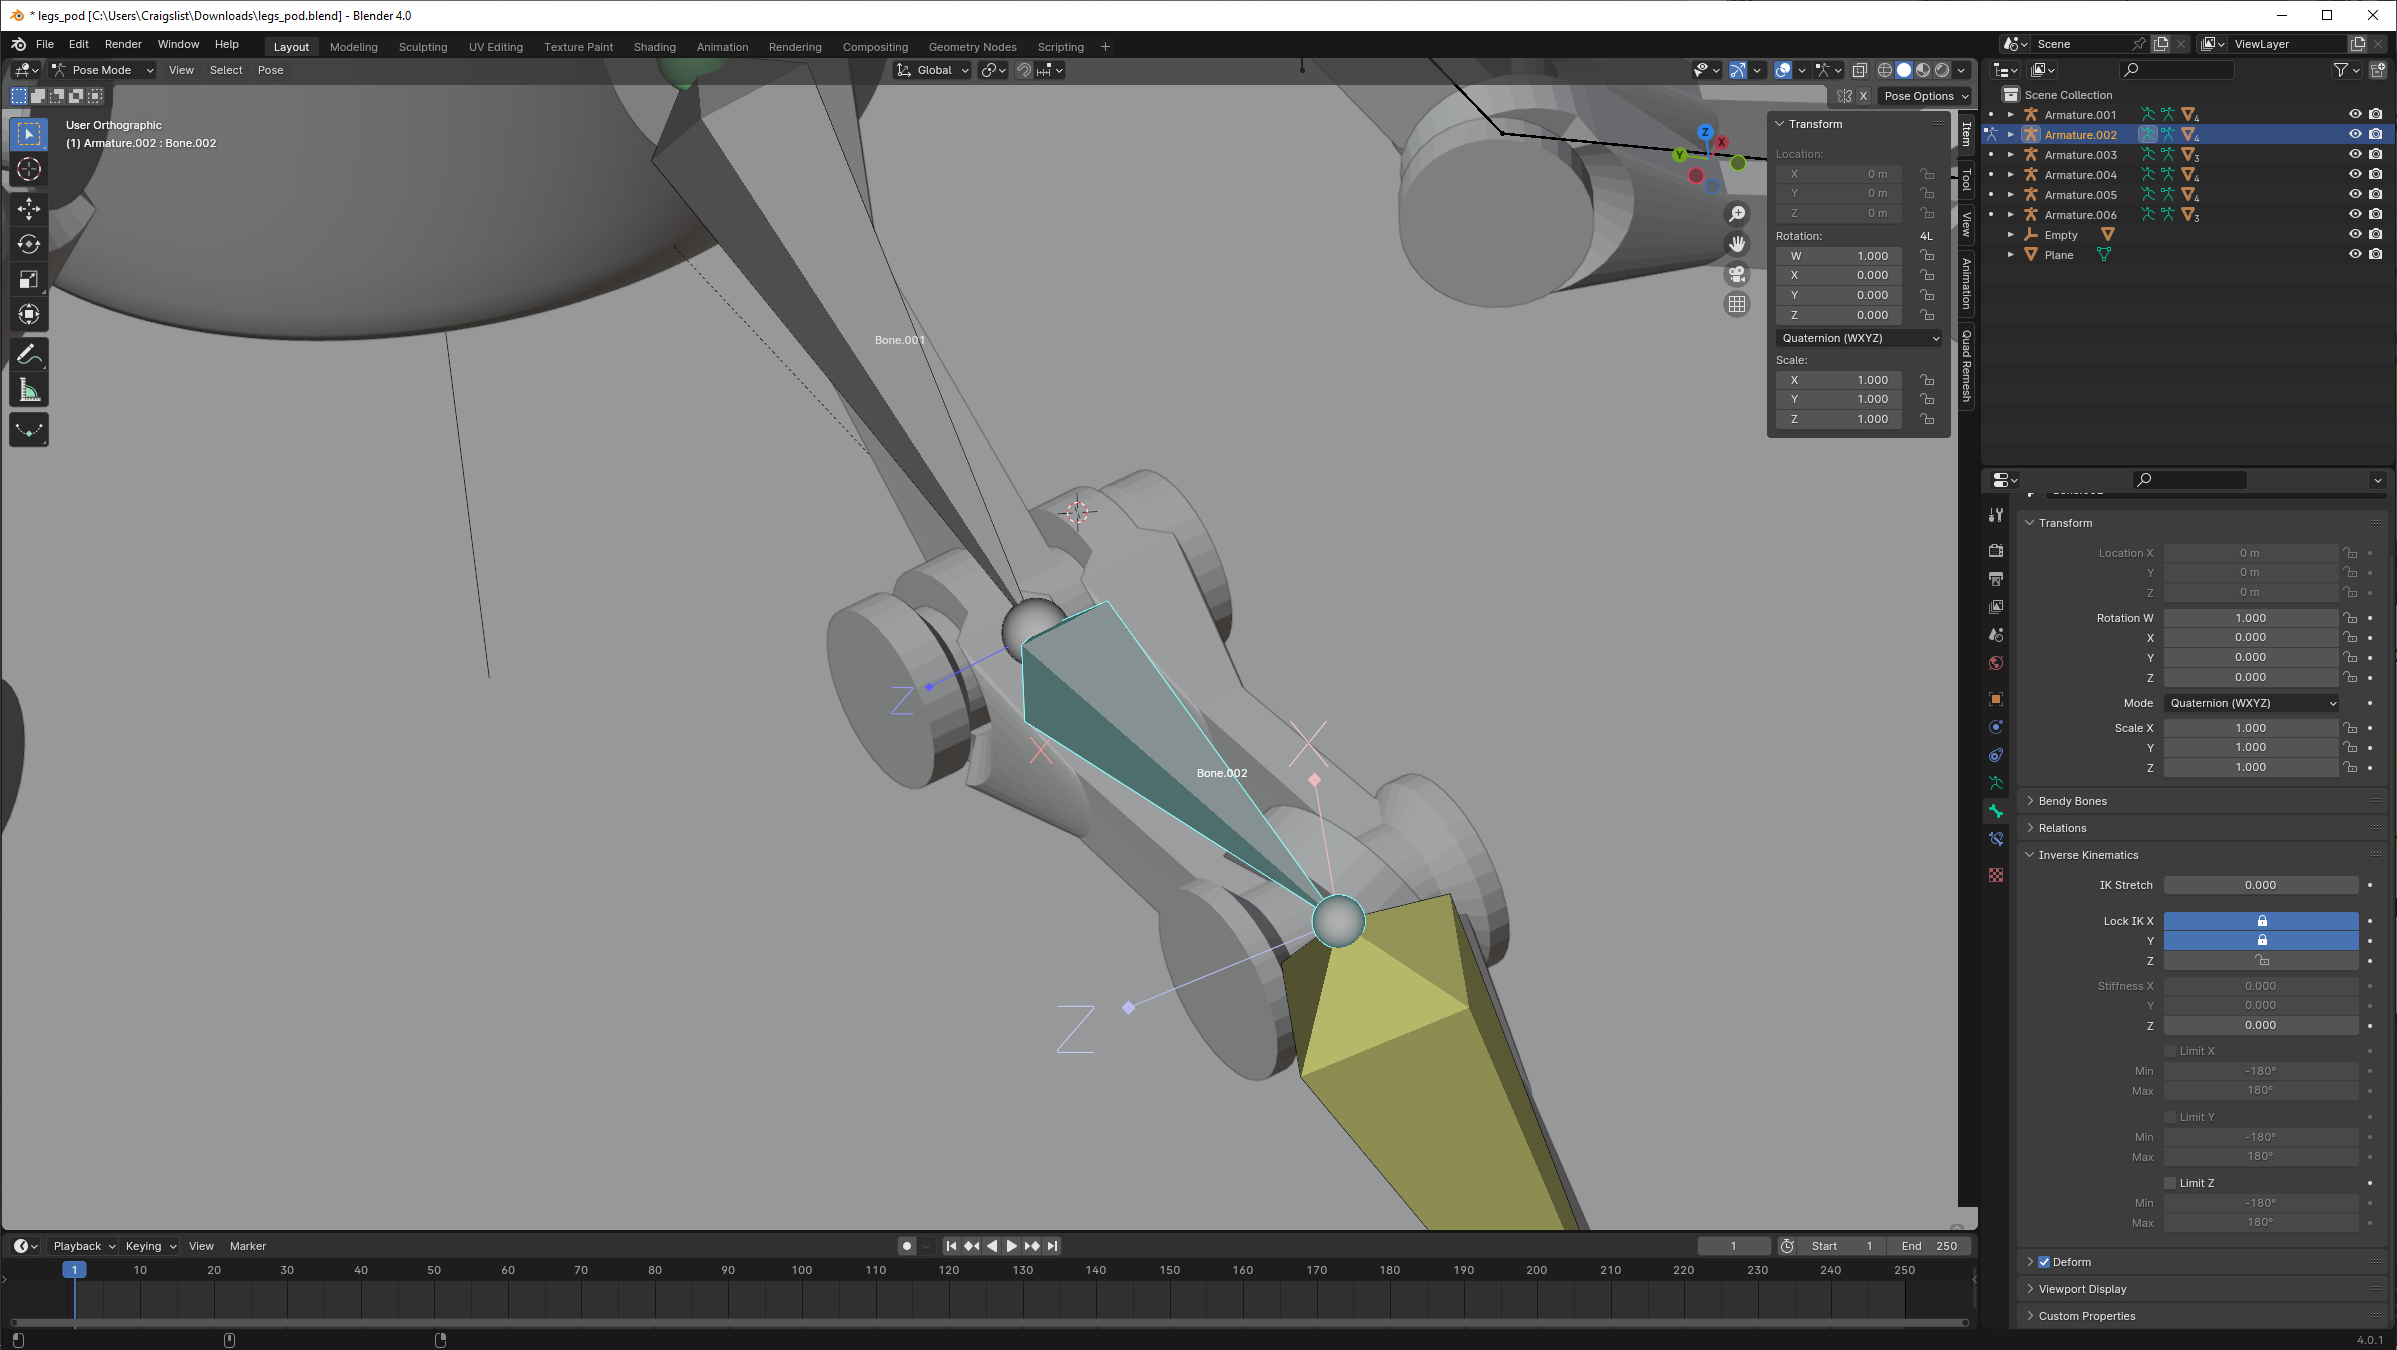
Task: Open the Global transform orientation dropdown
Action: (932, 70)
